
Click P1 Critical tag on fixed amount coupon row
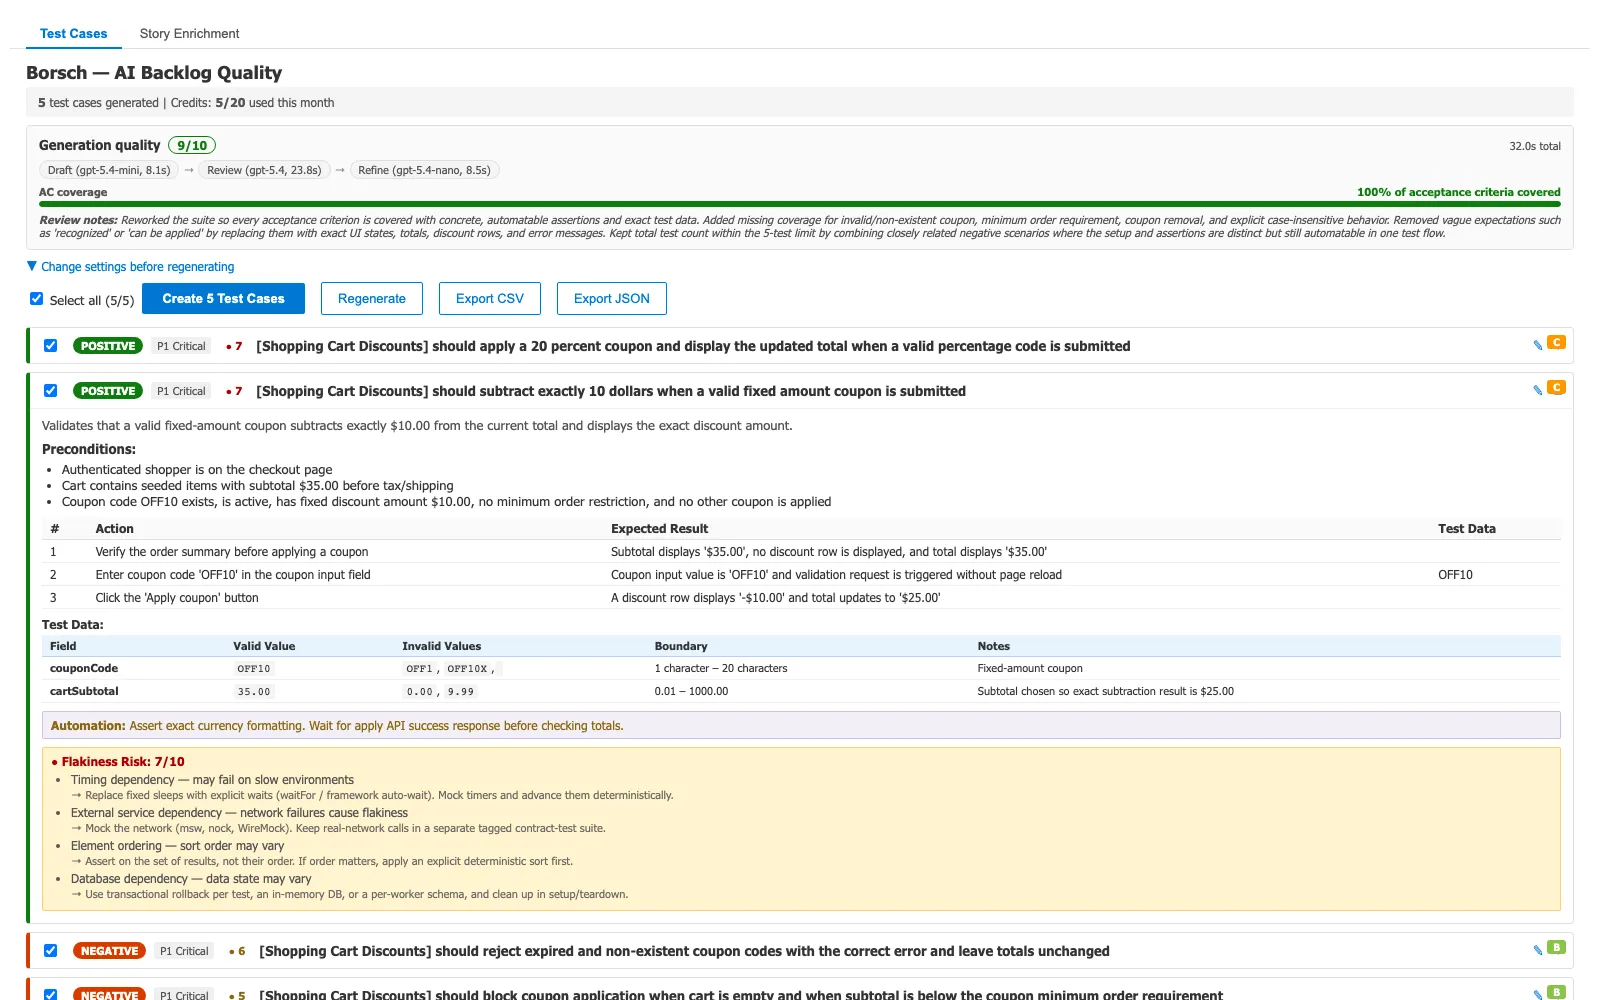181,391
